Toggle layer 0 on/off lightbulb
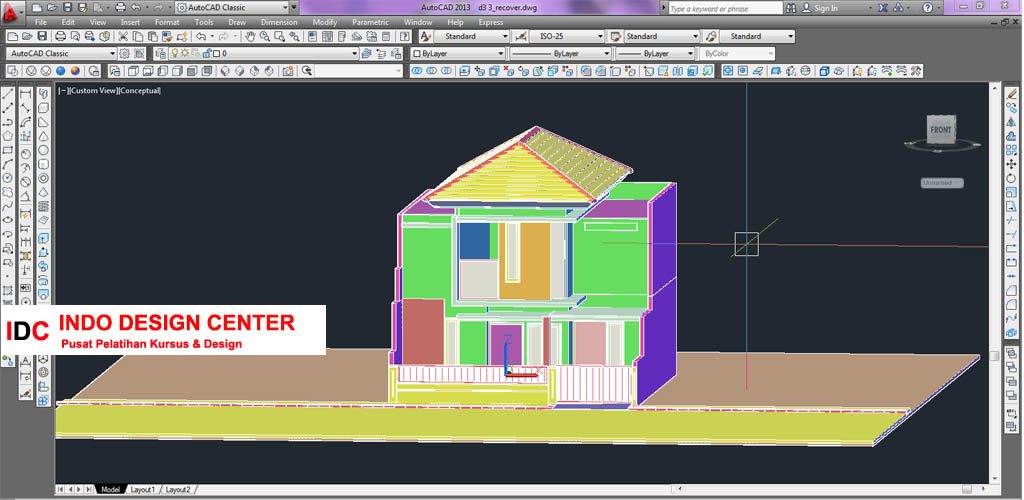Image resolution: width=1024 pixels, height=500 pixels. point(174,54)
